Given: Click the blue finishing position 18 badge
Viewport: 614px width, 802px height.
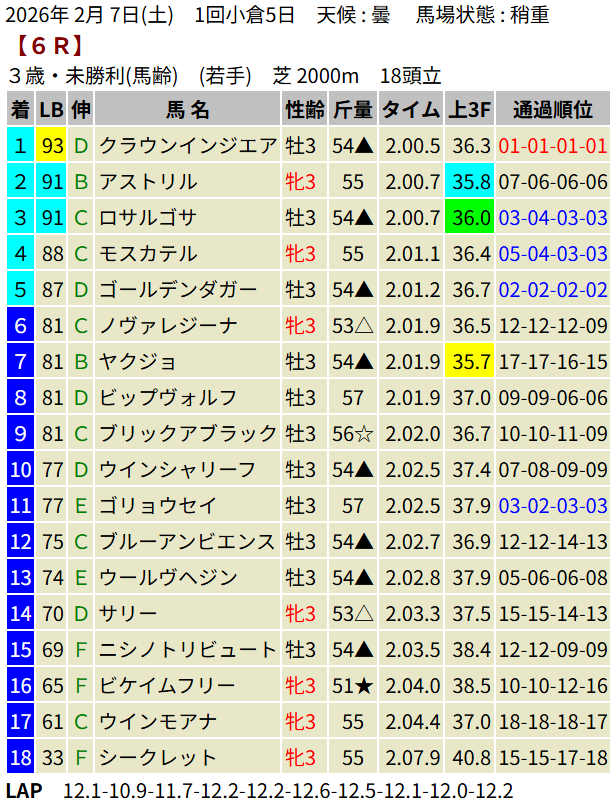Looking at the screenshot, I should [20, 758].
